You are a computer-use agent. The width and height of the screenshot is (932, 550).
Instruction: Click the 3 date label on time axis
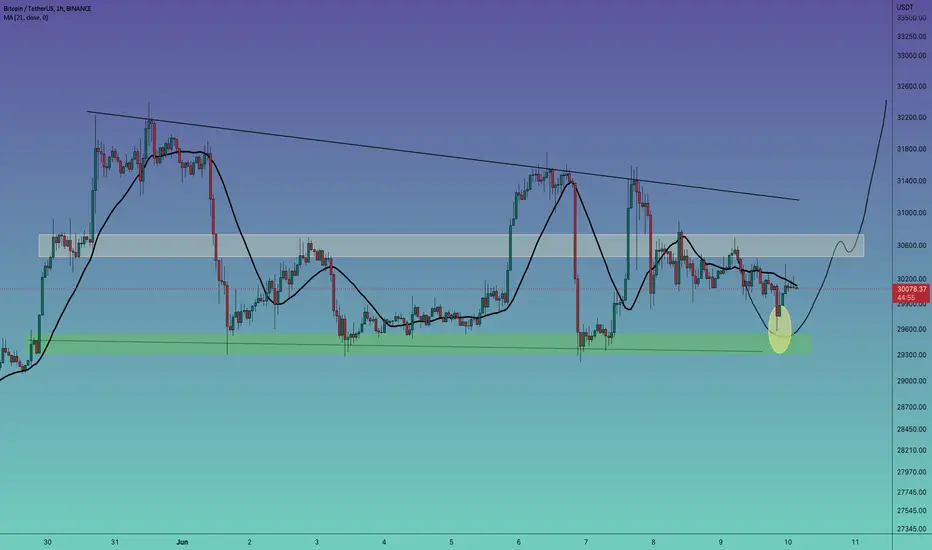tap(317, 542)
